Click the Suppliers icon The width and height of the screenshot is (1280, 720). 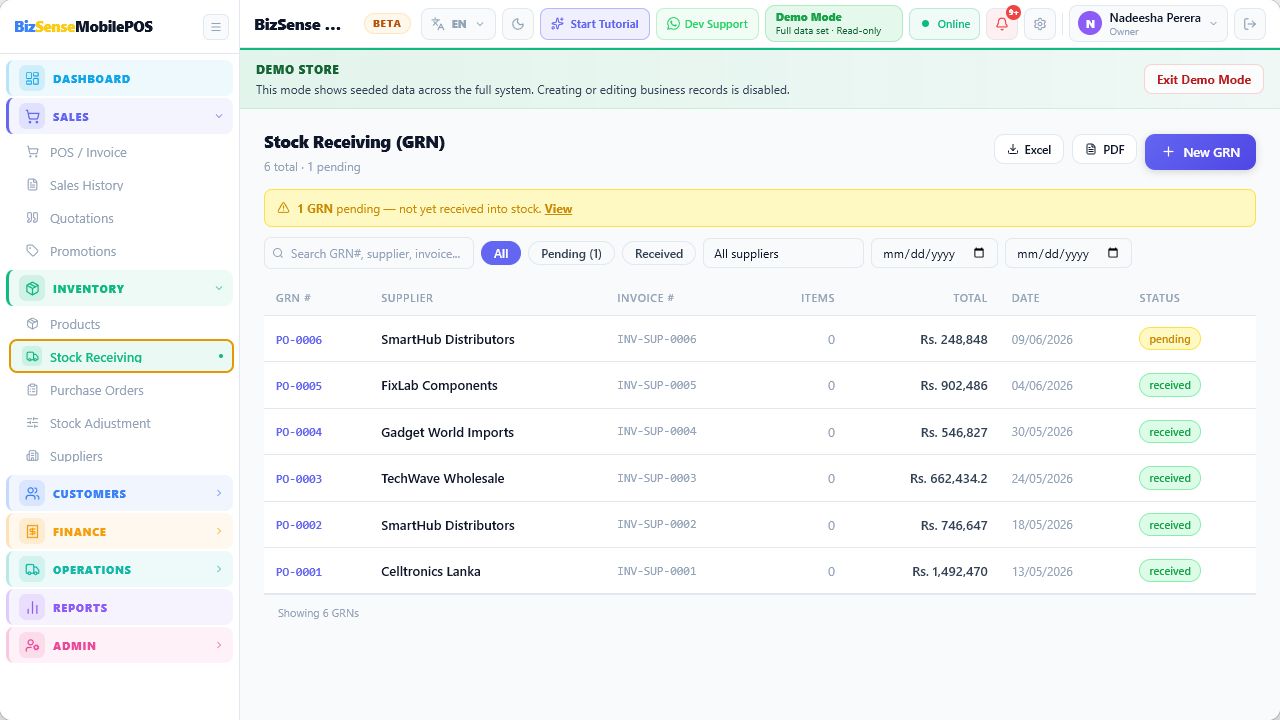coord(32,456)
